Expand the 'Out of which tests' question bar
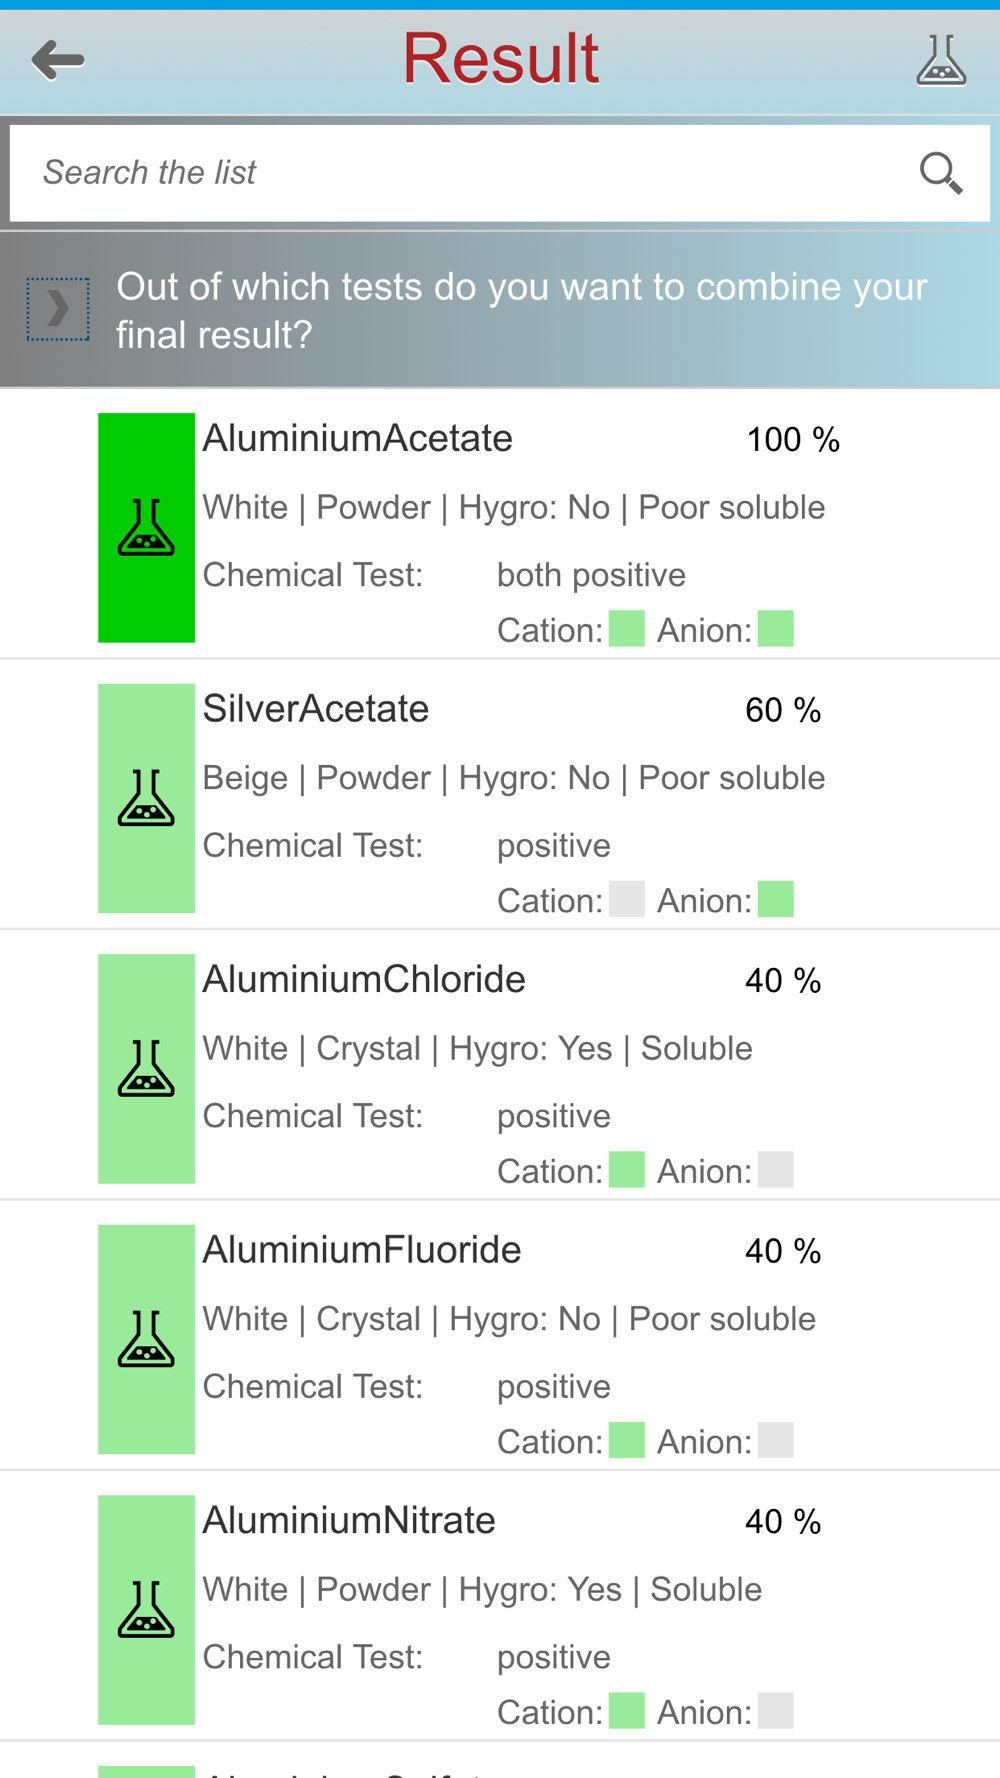The image size is (1000, 1778). [522, 310]
